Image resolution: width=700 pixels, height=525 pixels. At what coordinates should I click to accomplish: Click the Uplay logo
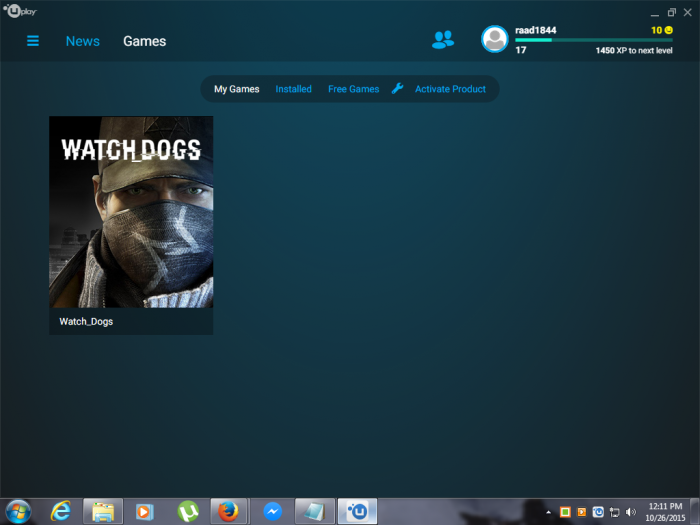[x=20, y=11]
